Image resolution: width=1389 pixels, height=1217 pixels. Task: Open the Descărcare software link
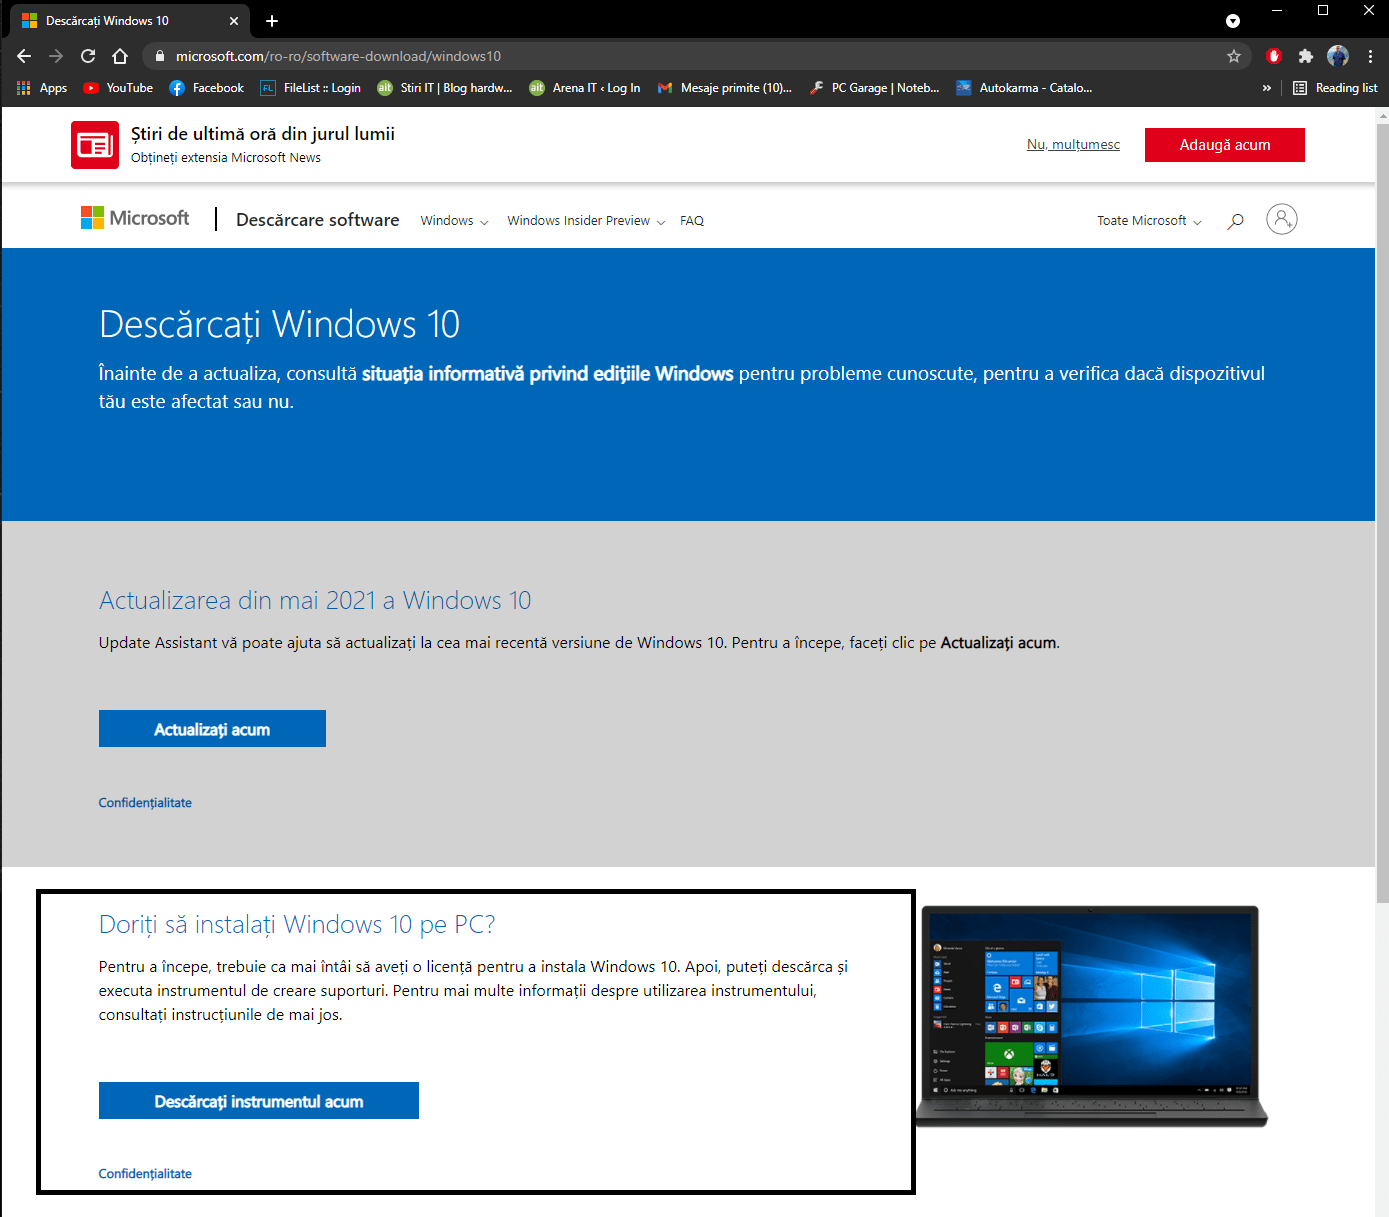click(318, 220)
